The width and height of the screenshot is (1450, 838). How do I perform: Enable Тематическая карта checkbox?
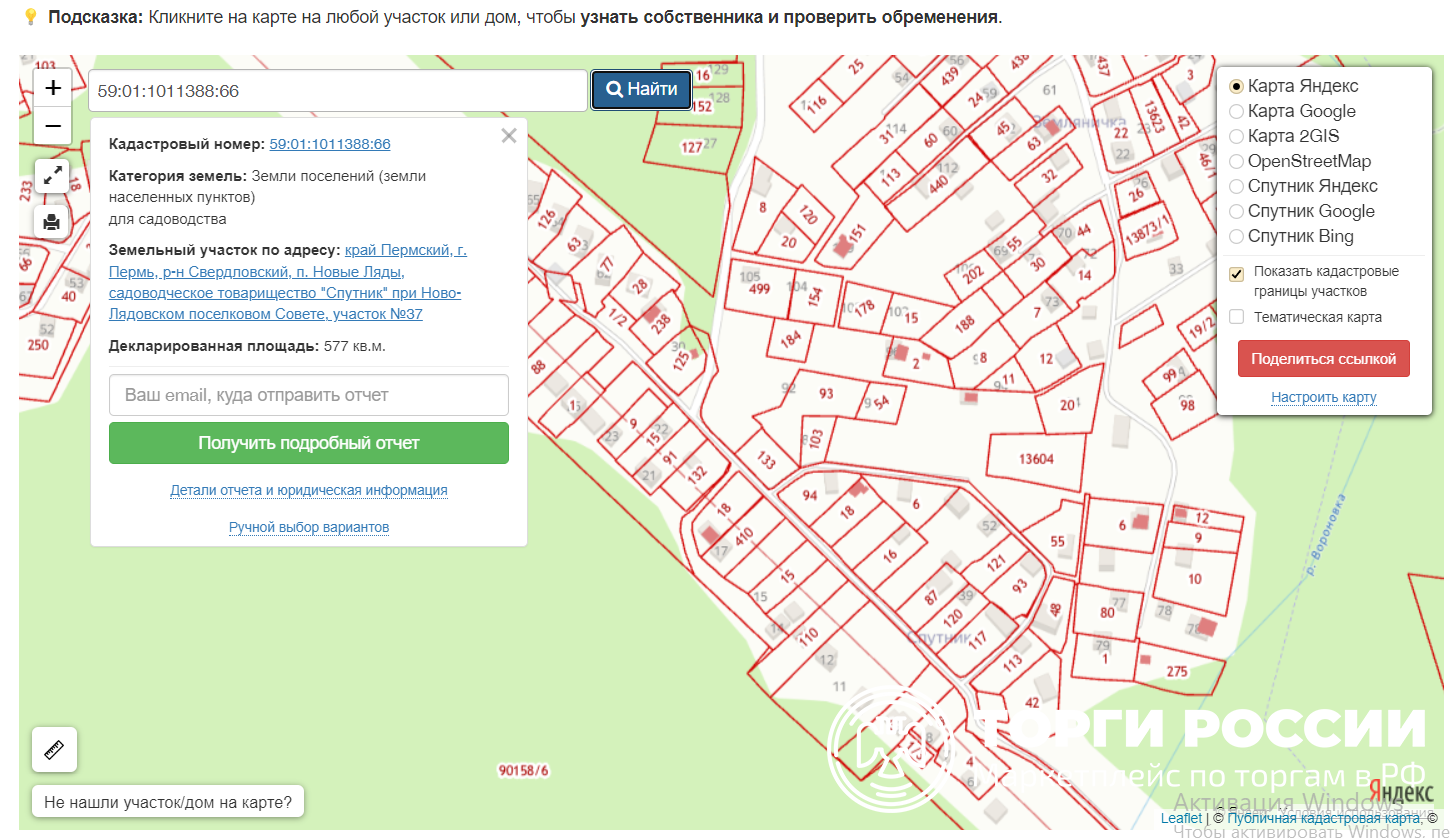pyautogui.click(x=1237, y=317)
